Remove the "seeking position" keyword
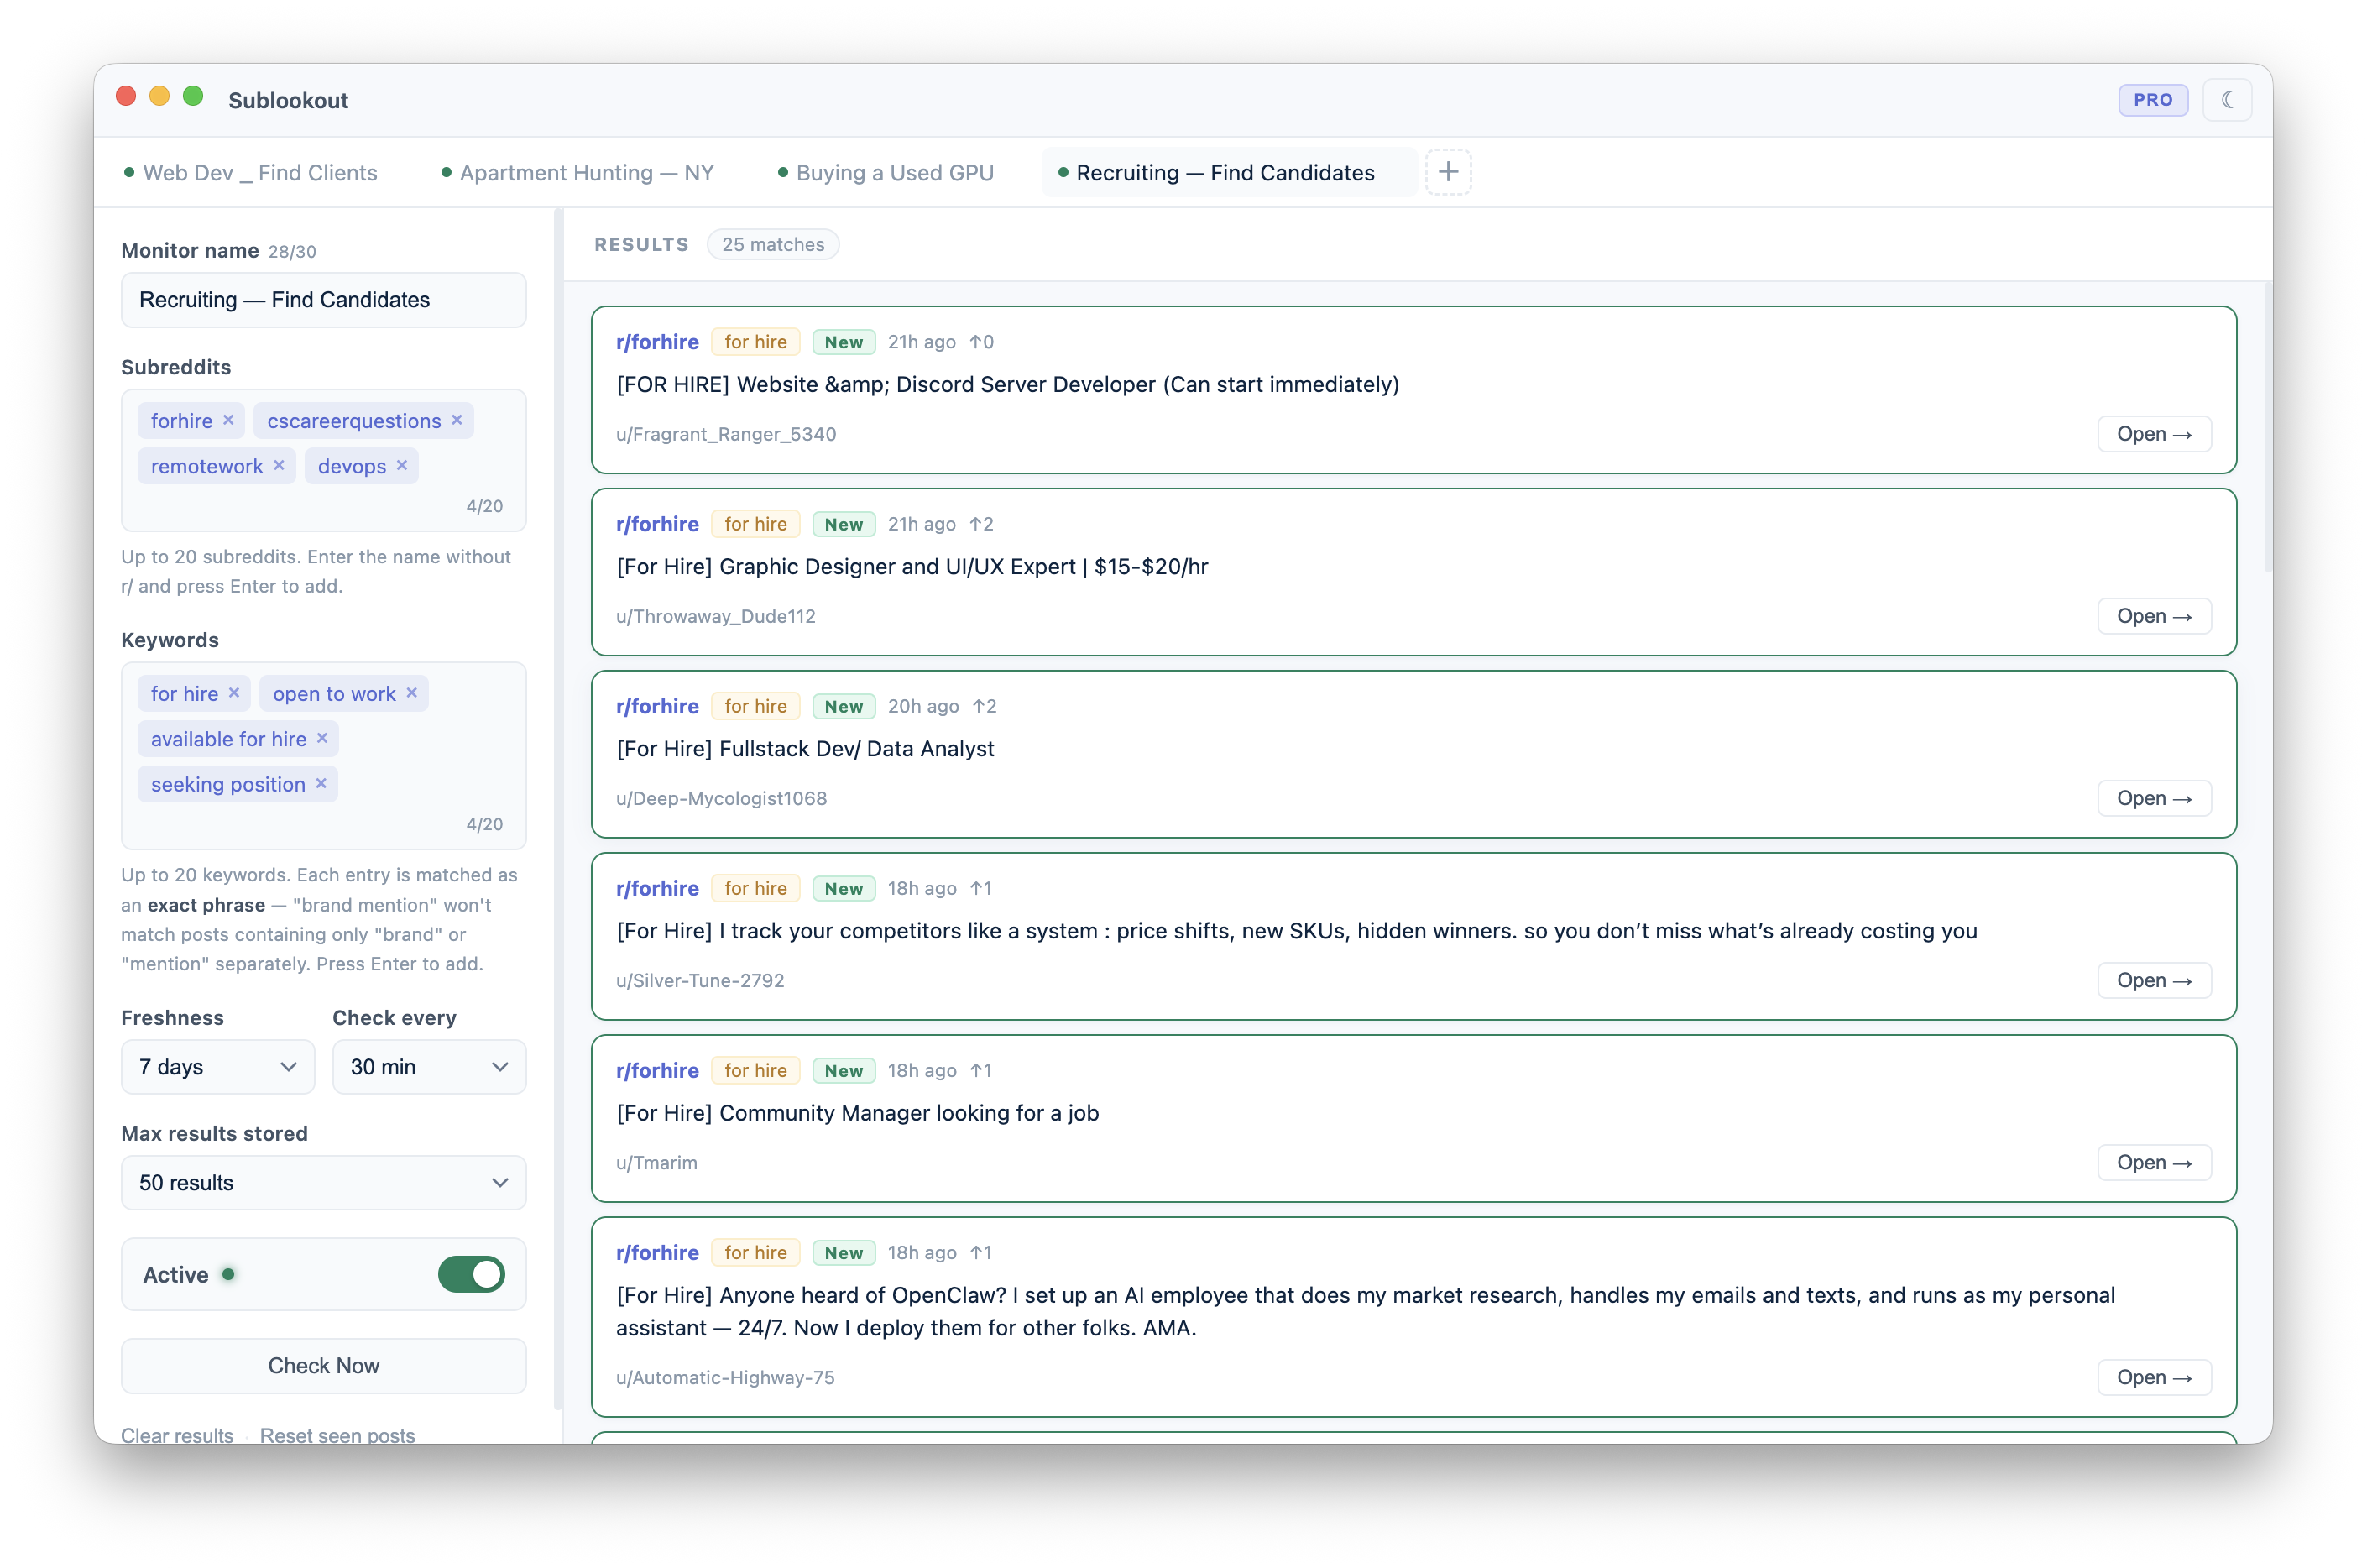2367x1568 pixels. (321, 784)
